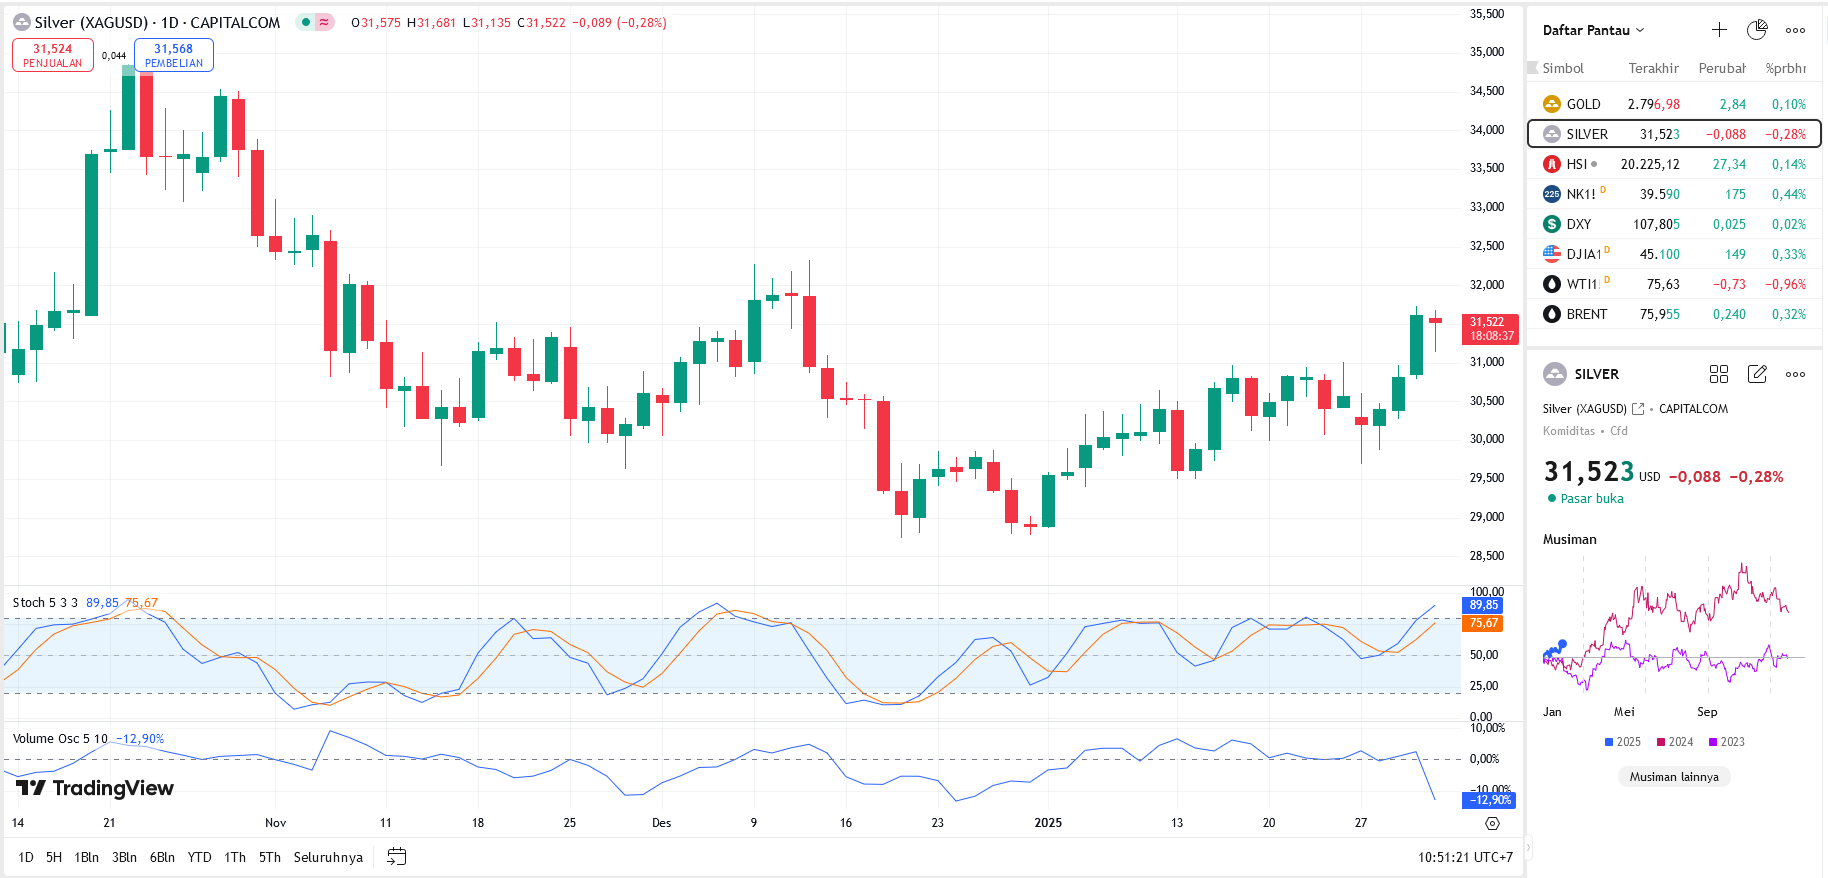Click the 31,524 Penjualan sell button
The width and height of the screenshot is (1828, 878).
click(53, 55)
